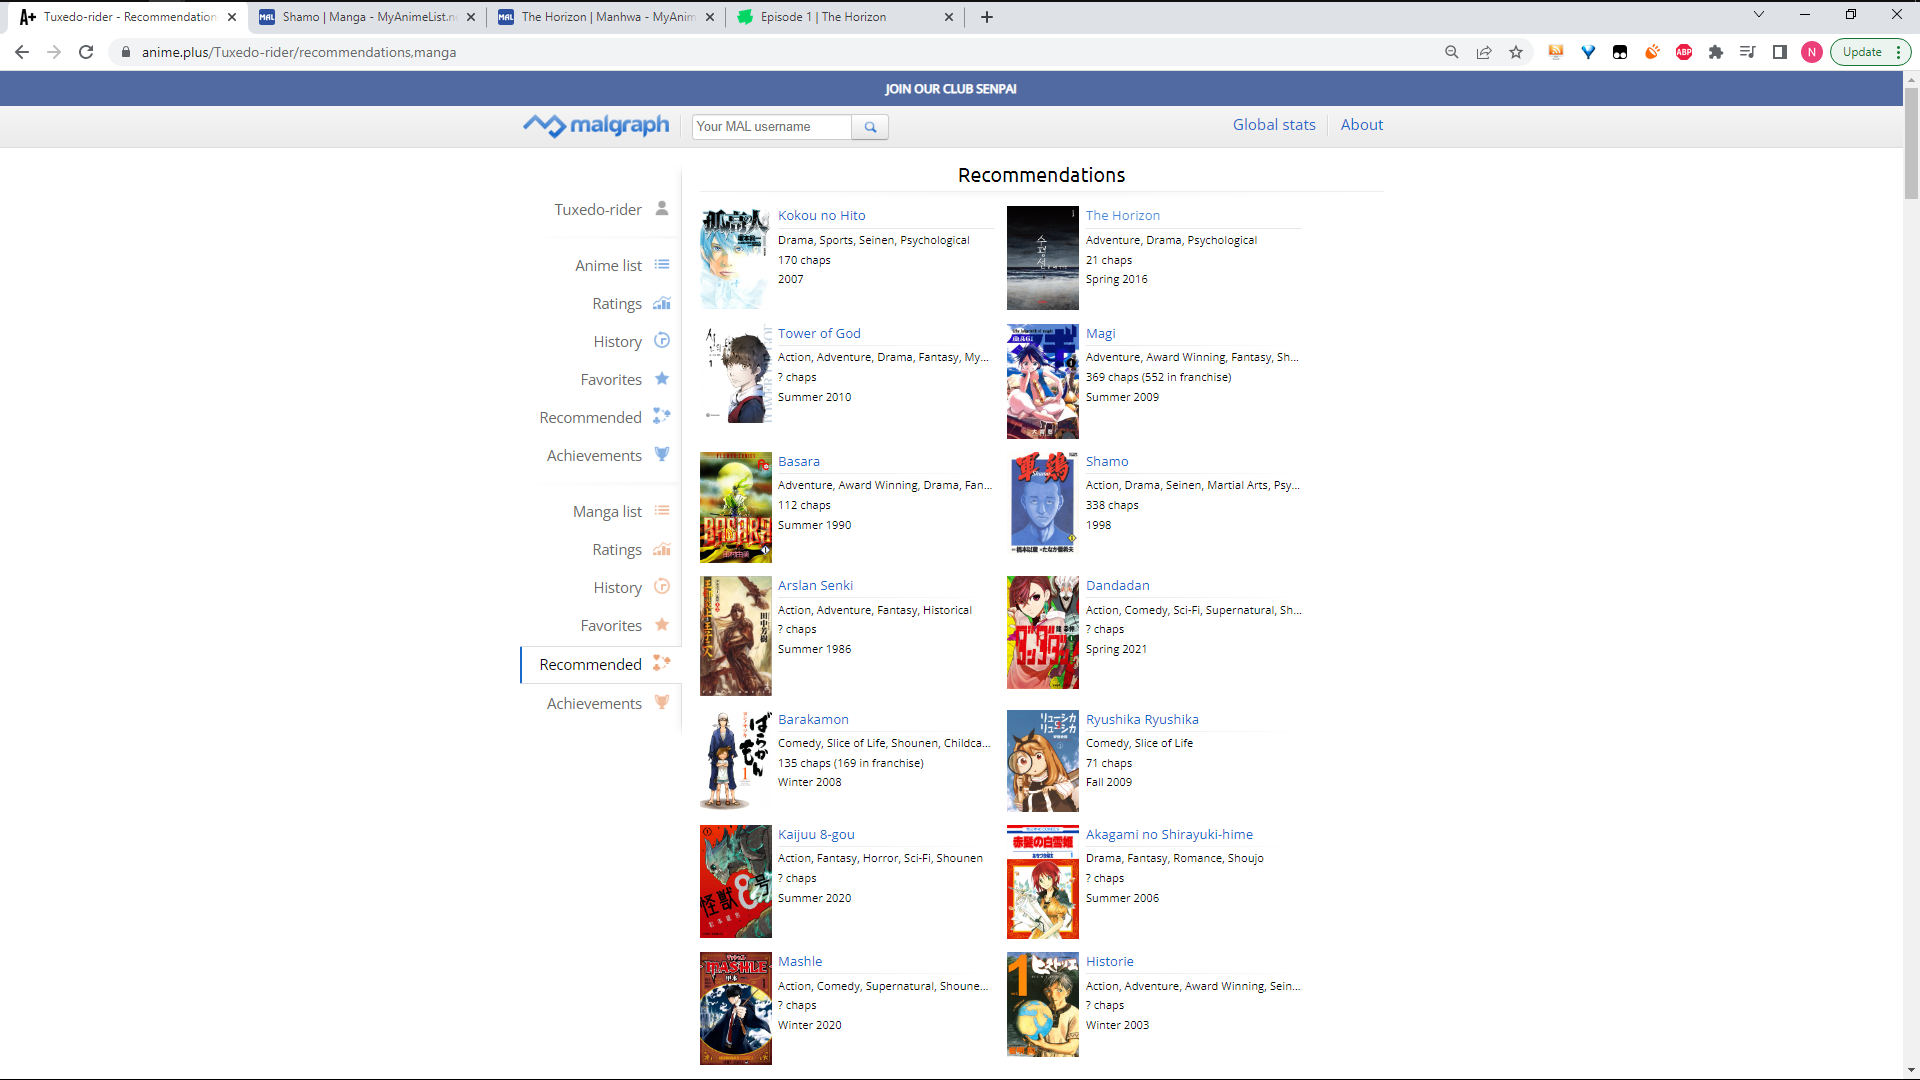This screenshot has height=1080, width=1920.
Task: Open Historie title link
Action: click(1110, 961)
